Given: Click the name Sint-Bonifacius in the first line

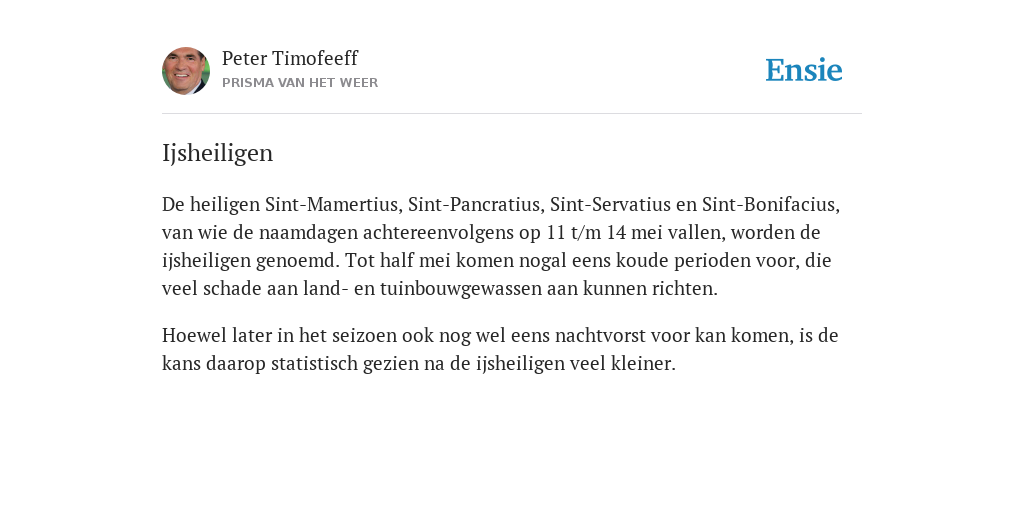Looking at the screenshot, I should pyautogui.click(x=771, y=204).
